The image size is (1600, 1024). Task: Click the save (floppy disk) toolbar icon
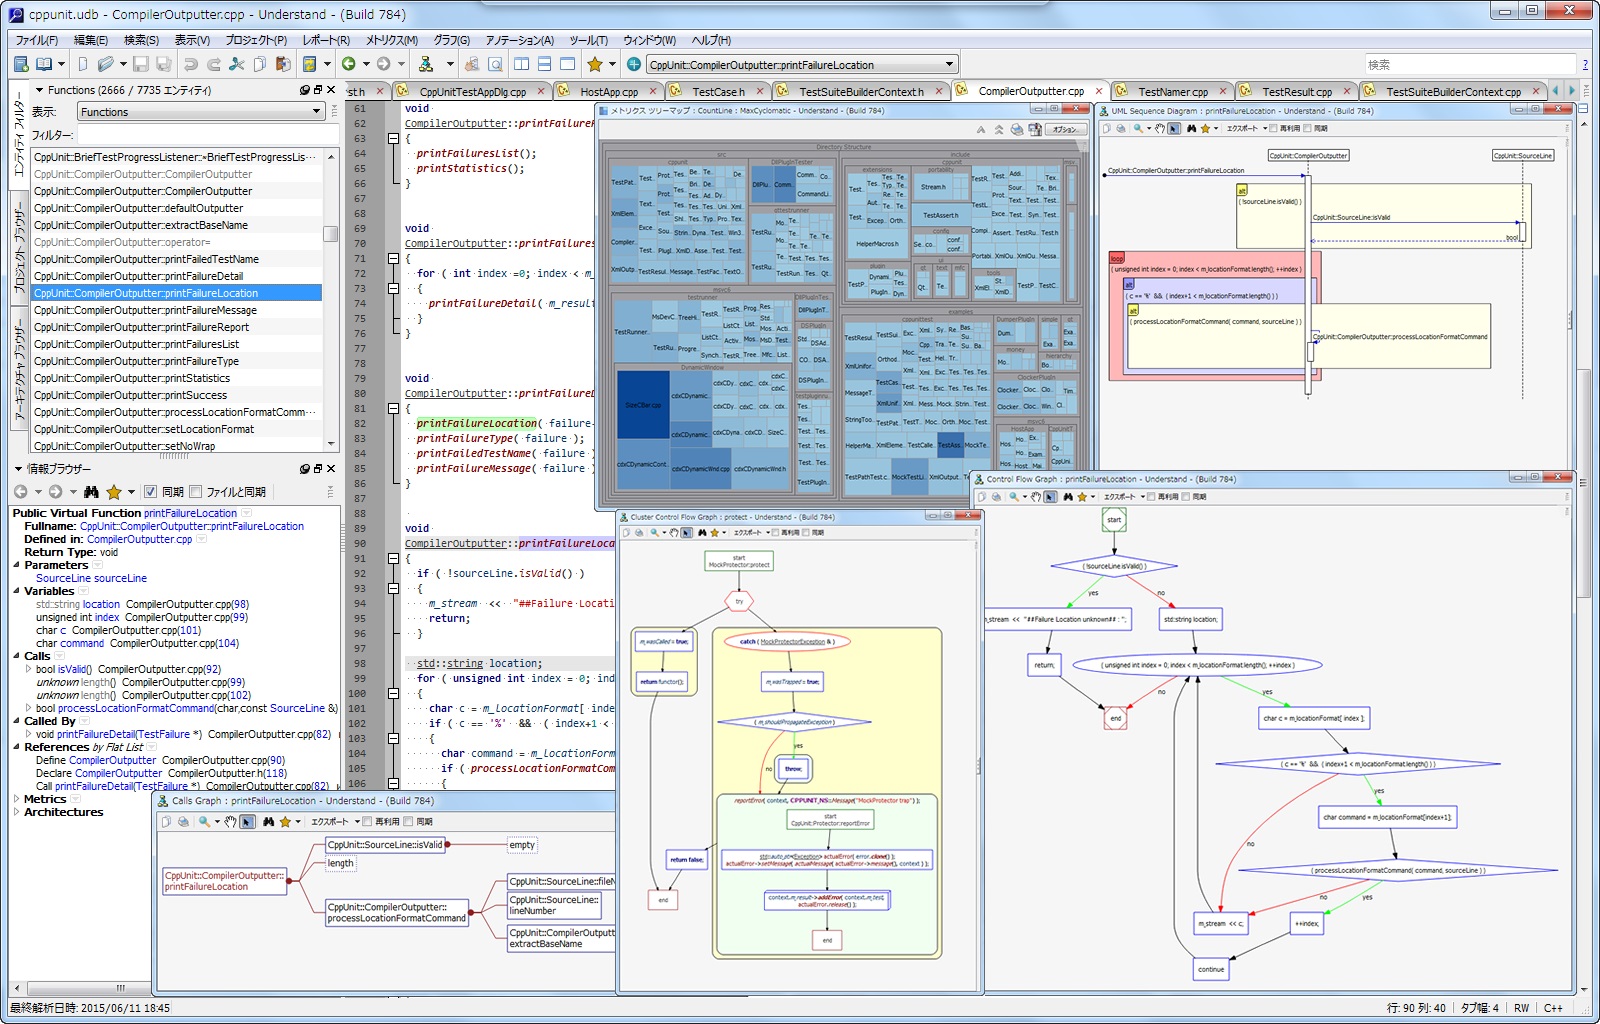coord(141,64)
